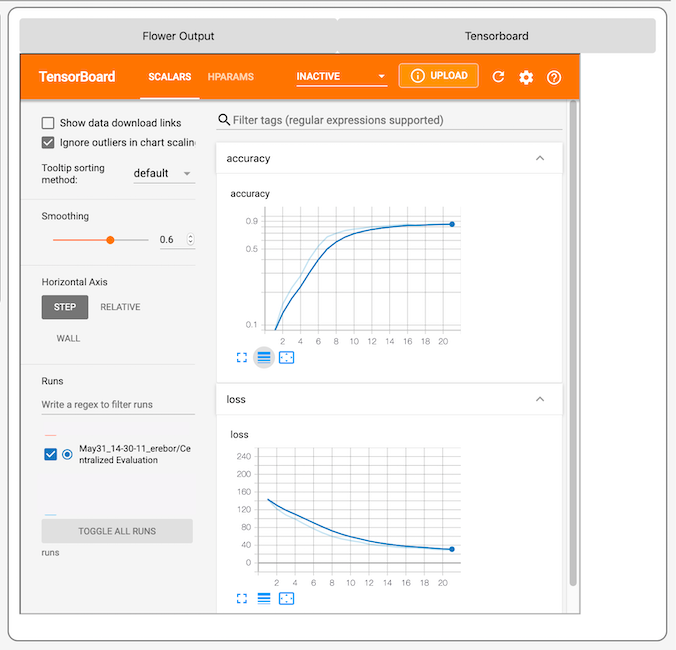Click the search icon in filter tags
Screen dimensions: 676x650
tap(224, 119)
